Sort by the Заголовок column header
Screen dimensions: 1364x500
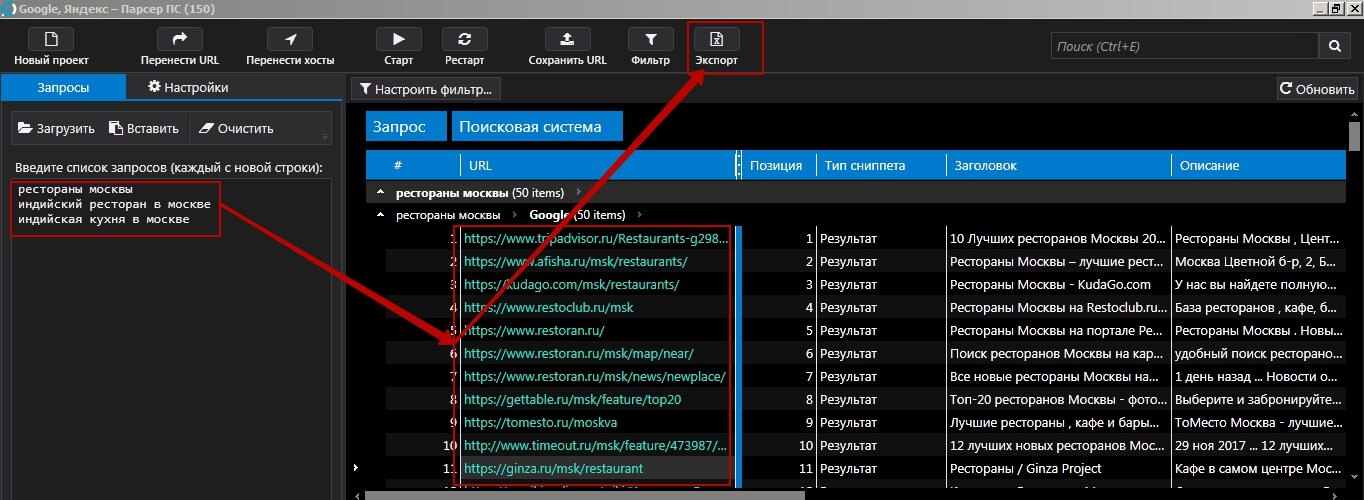coord(1058,165)
